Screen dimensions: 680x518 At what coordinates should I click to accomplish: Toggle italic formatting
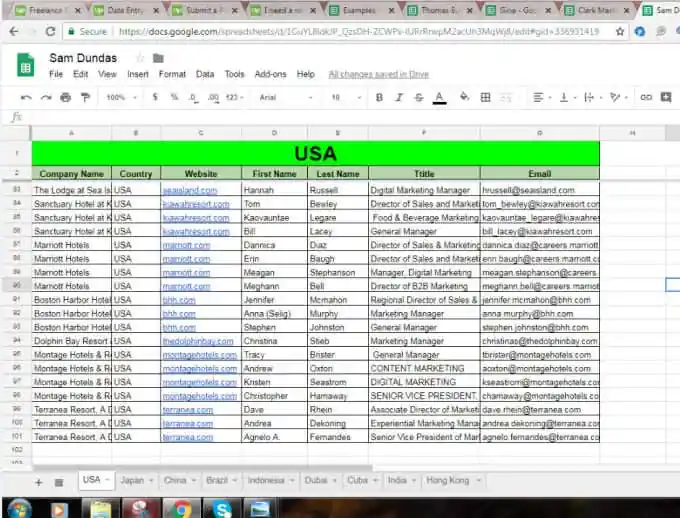399,97
